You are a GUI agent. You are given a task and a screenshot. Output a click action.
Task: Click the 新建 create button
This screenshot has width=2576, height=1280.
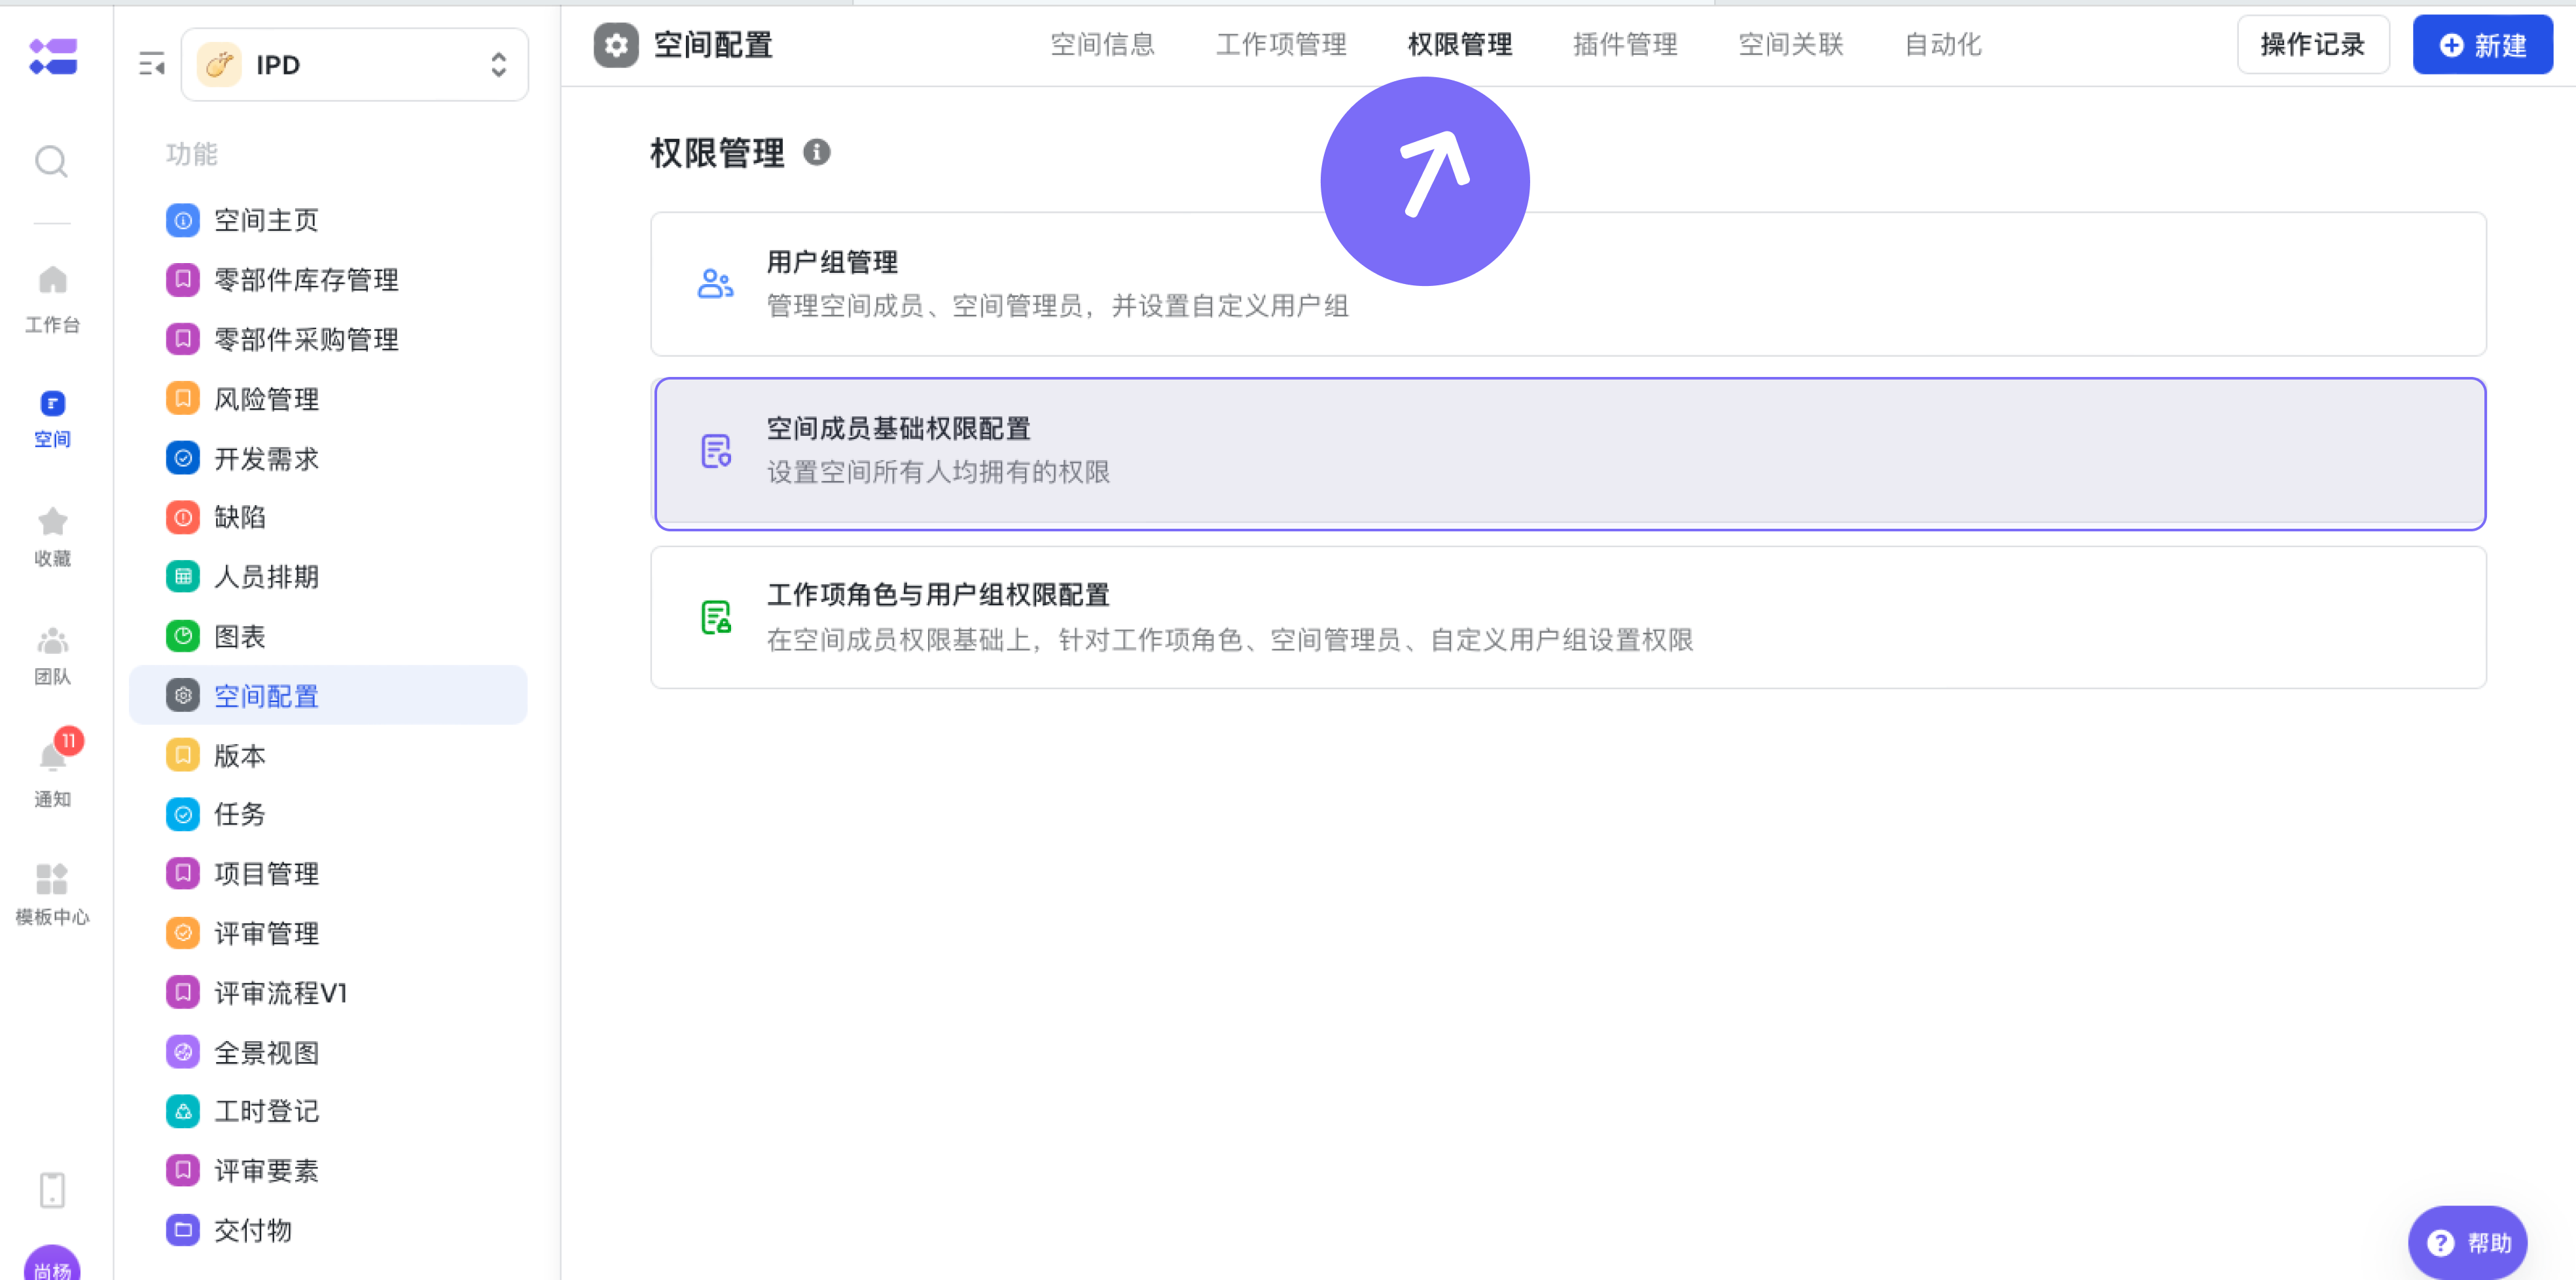pos(2483,45)
